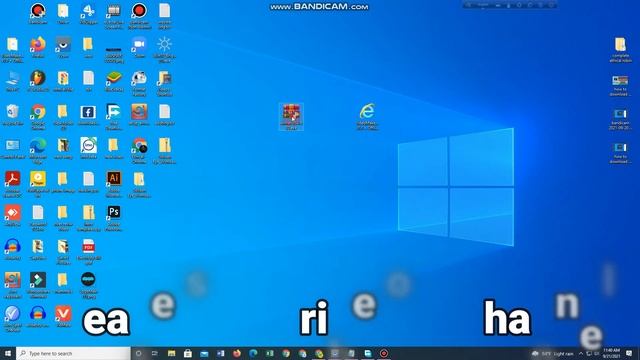Select the Internet Explorer style icon mid-desktop

point(367,117)
